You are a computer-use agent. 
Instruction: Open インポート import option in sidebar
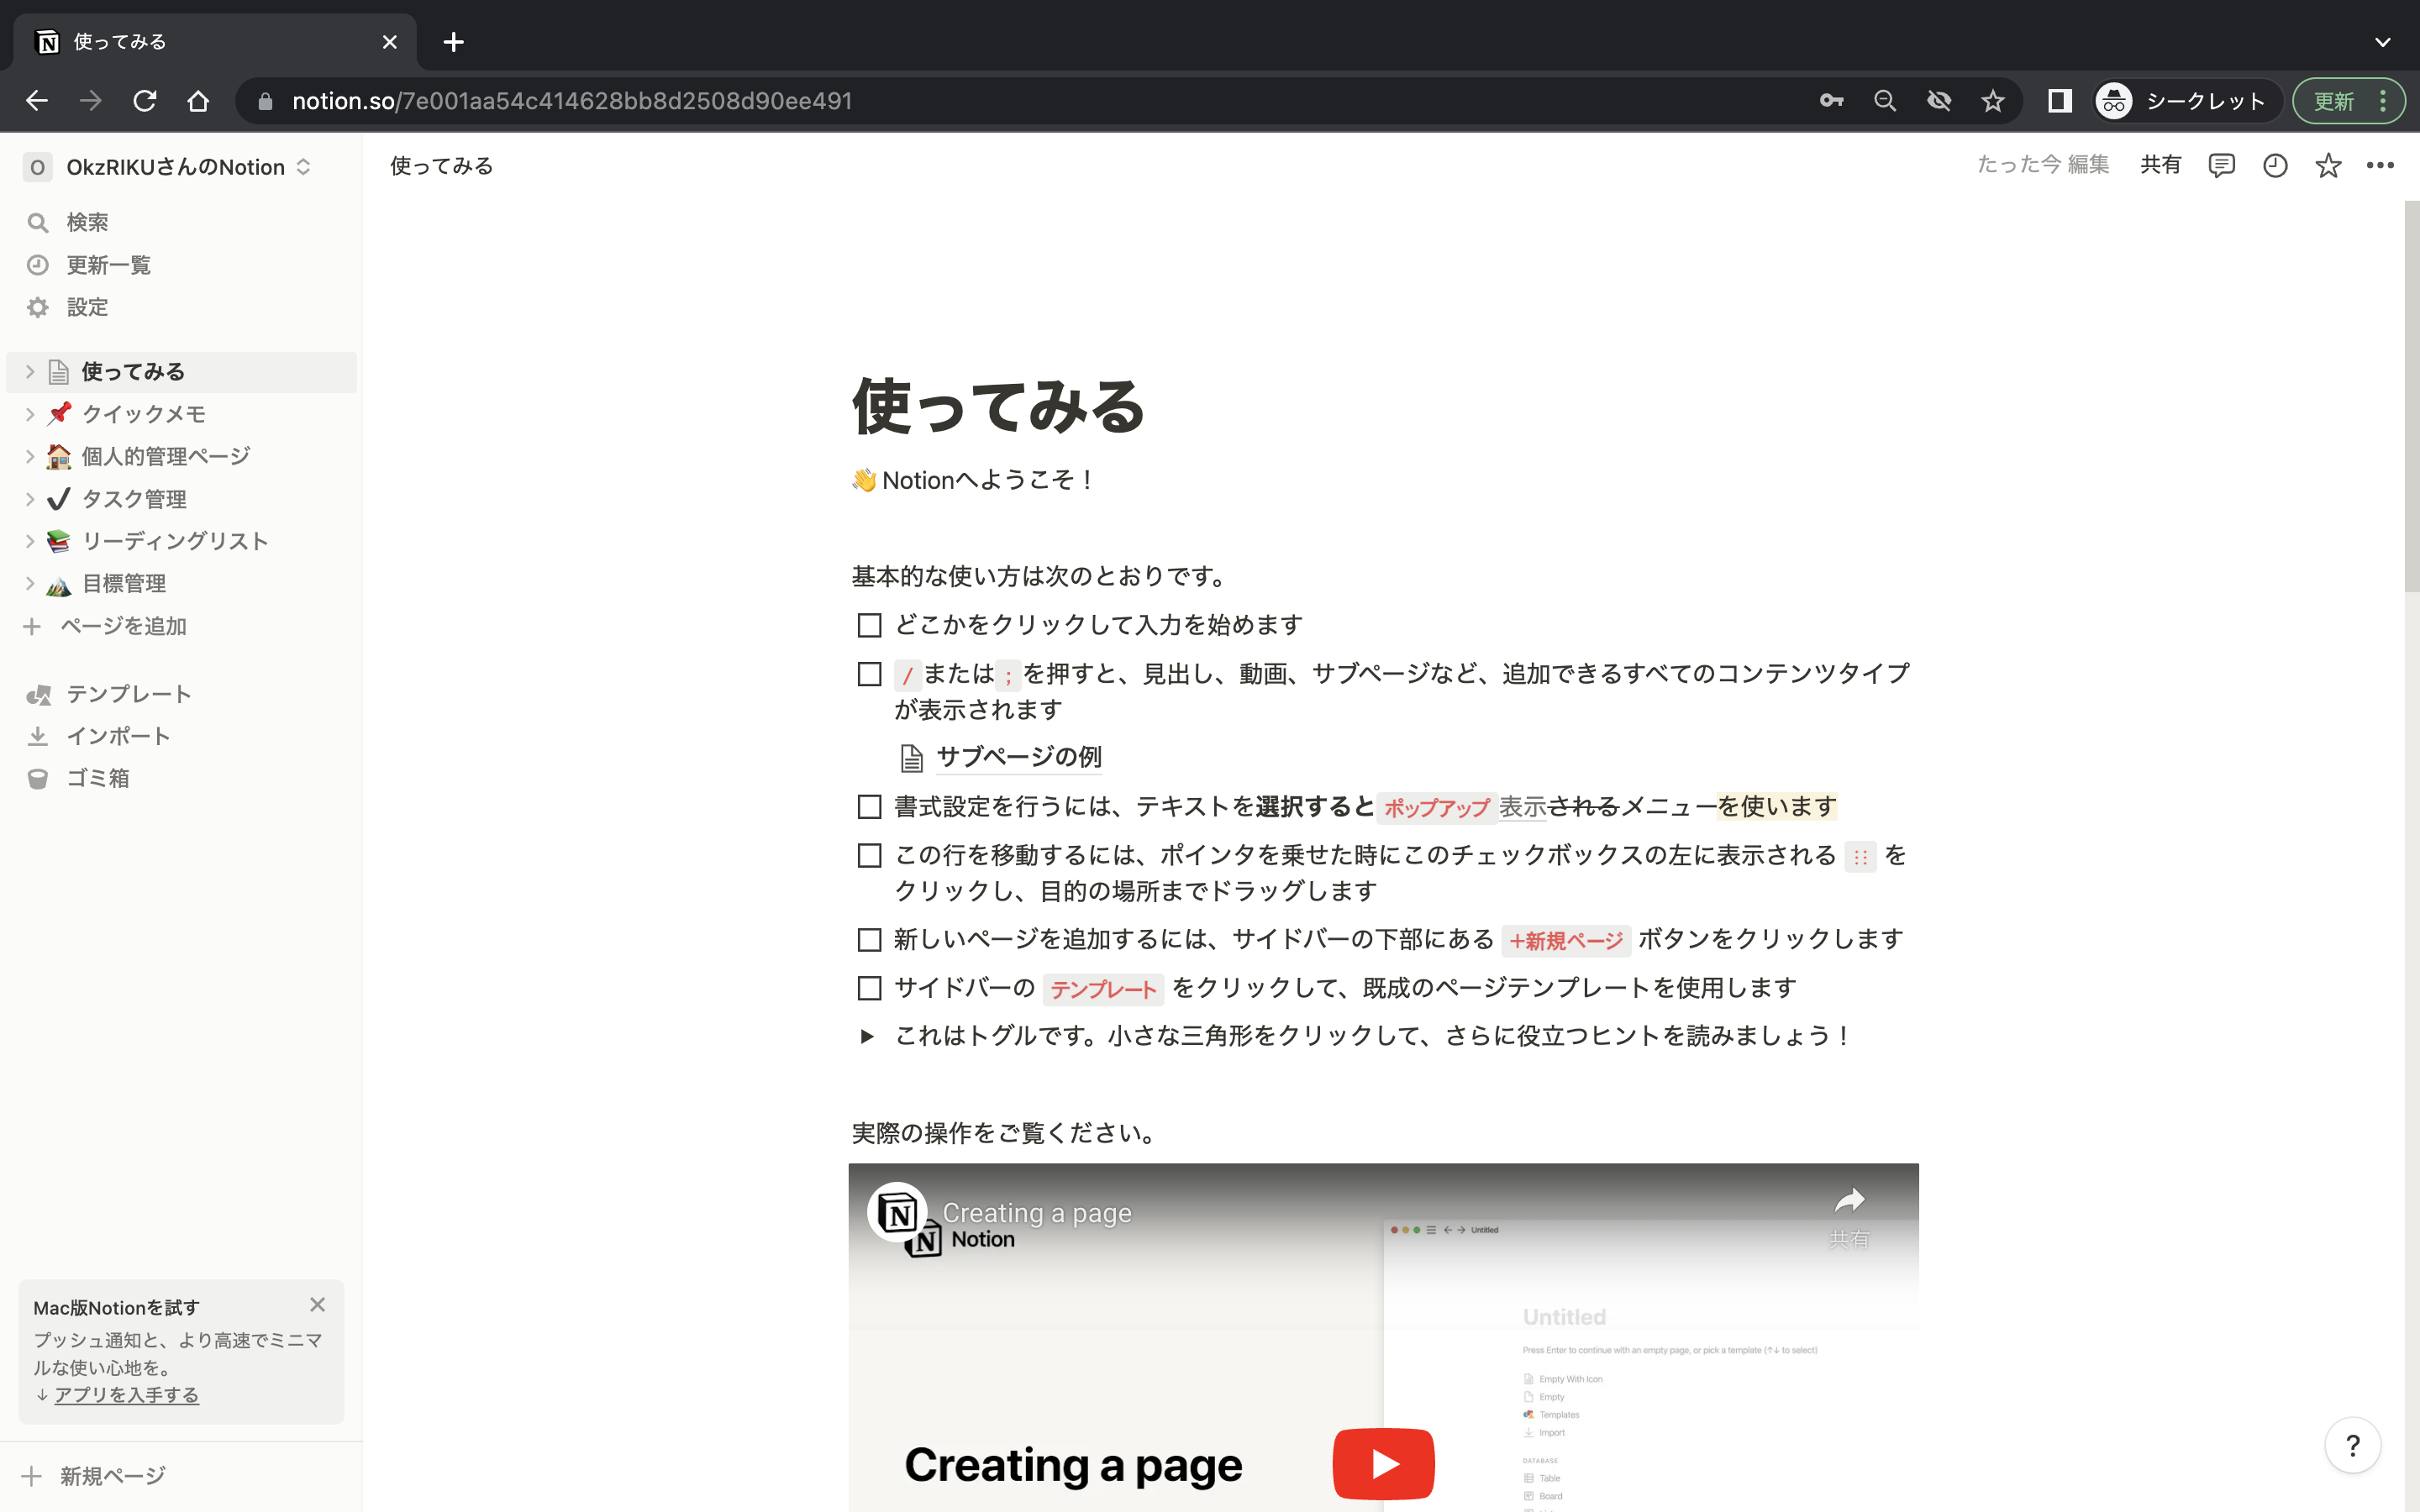[x=117, y=736]
